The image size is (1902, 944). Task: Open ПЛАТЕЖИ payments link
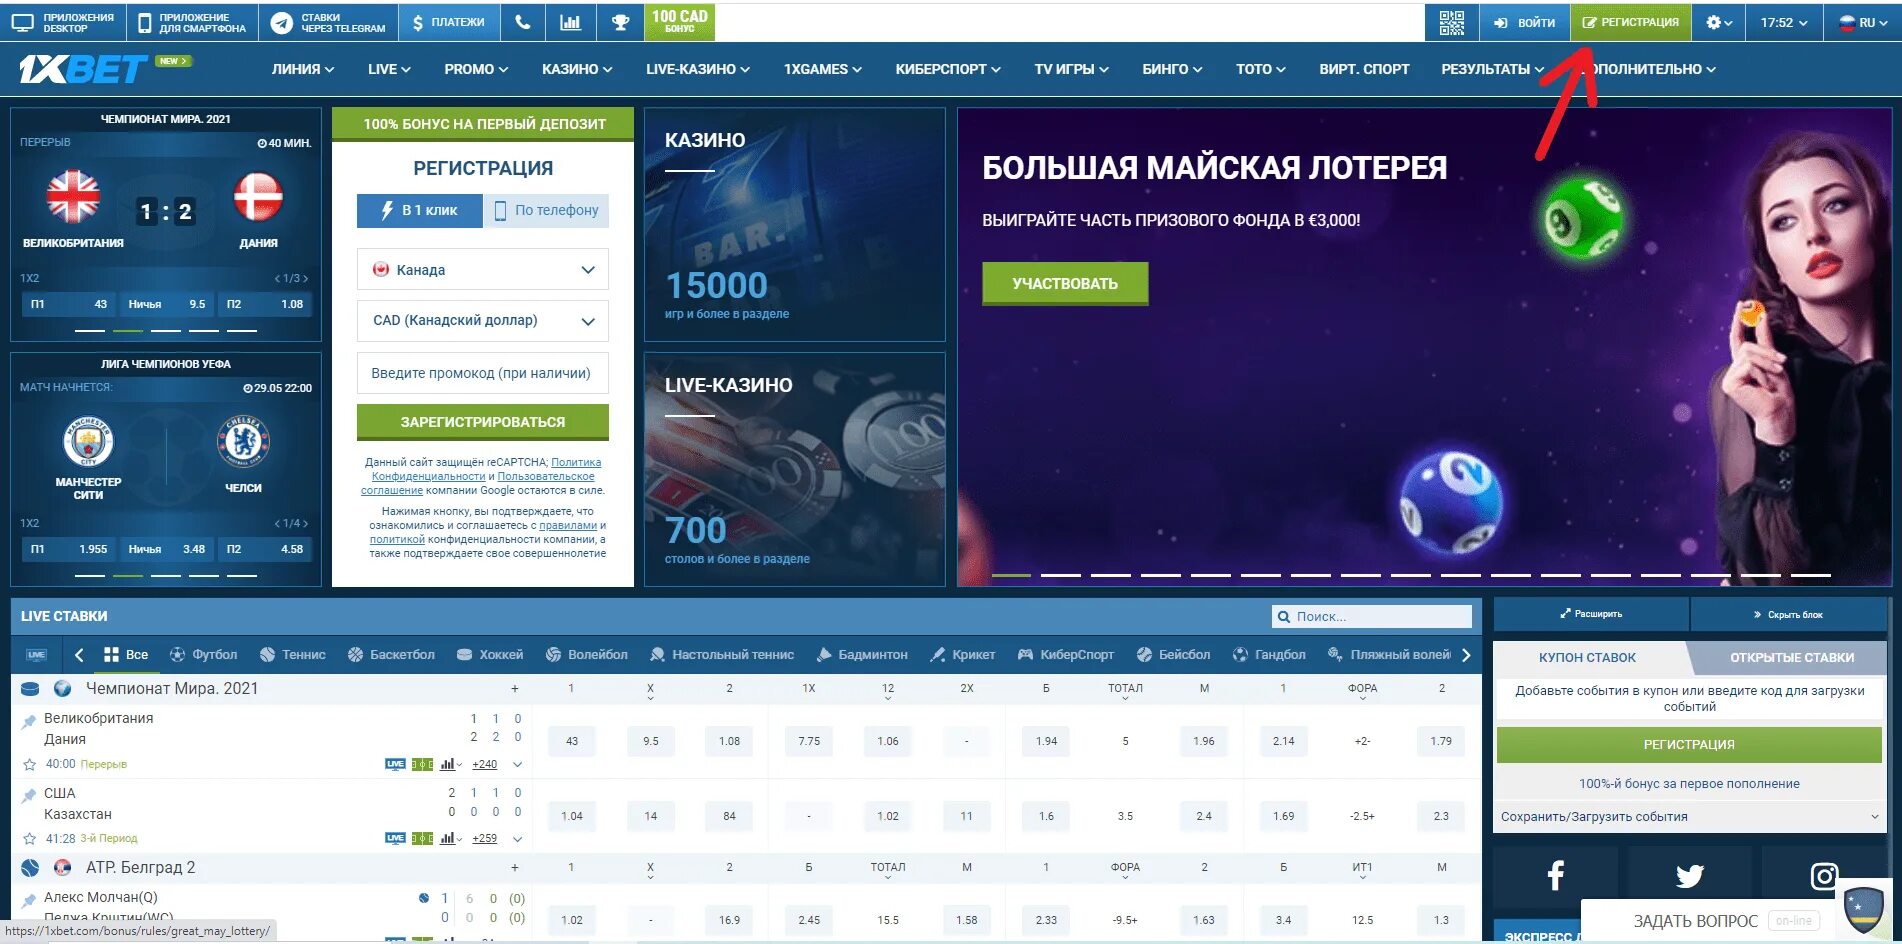pos(448,22)
